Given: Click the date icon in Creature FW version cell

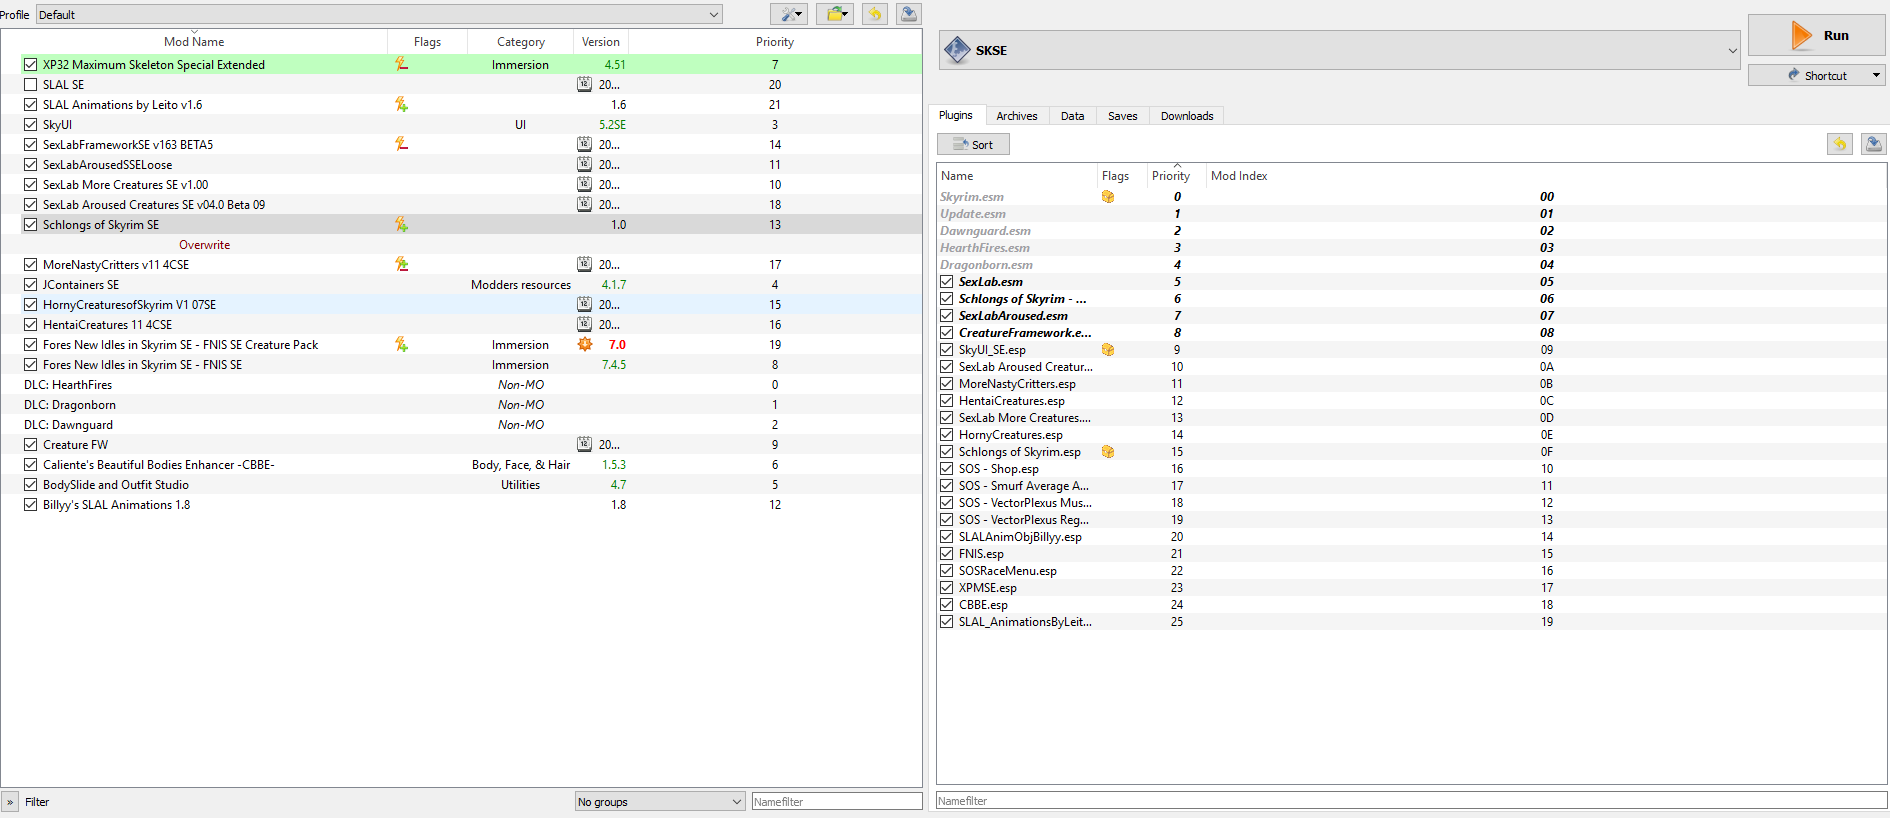Looking at the screenshot, I should coord(585,444).
